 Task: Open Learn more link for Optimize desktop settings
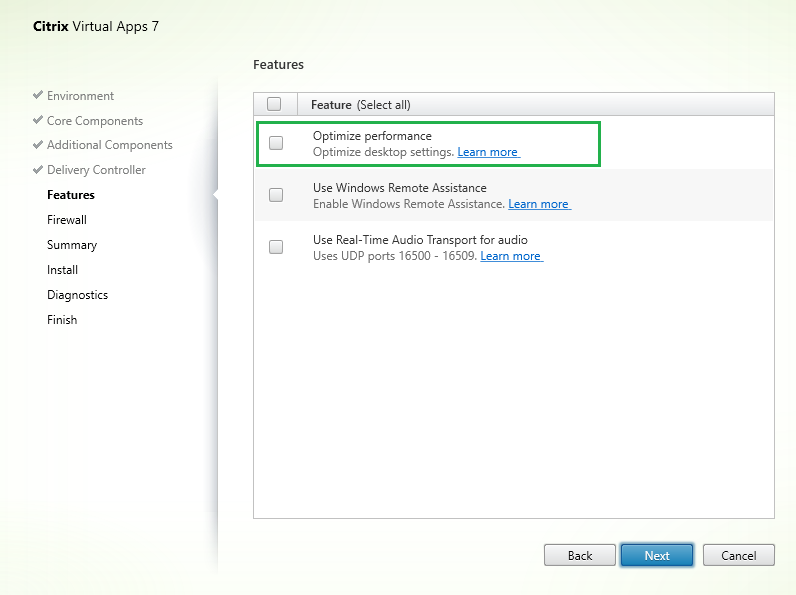pyautogui.click(x=488, y=152)
